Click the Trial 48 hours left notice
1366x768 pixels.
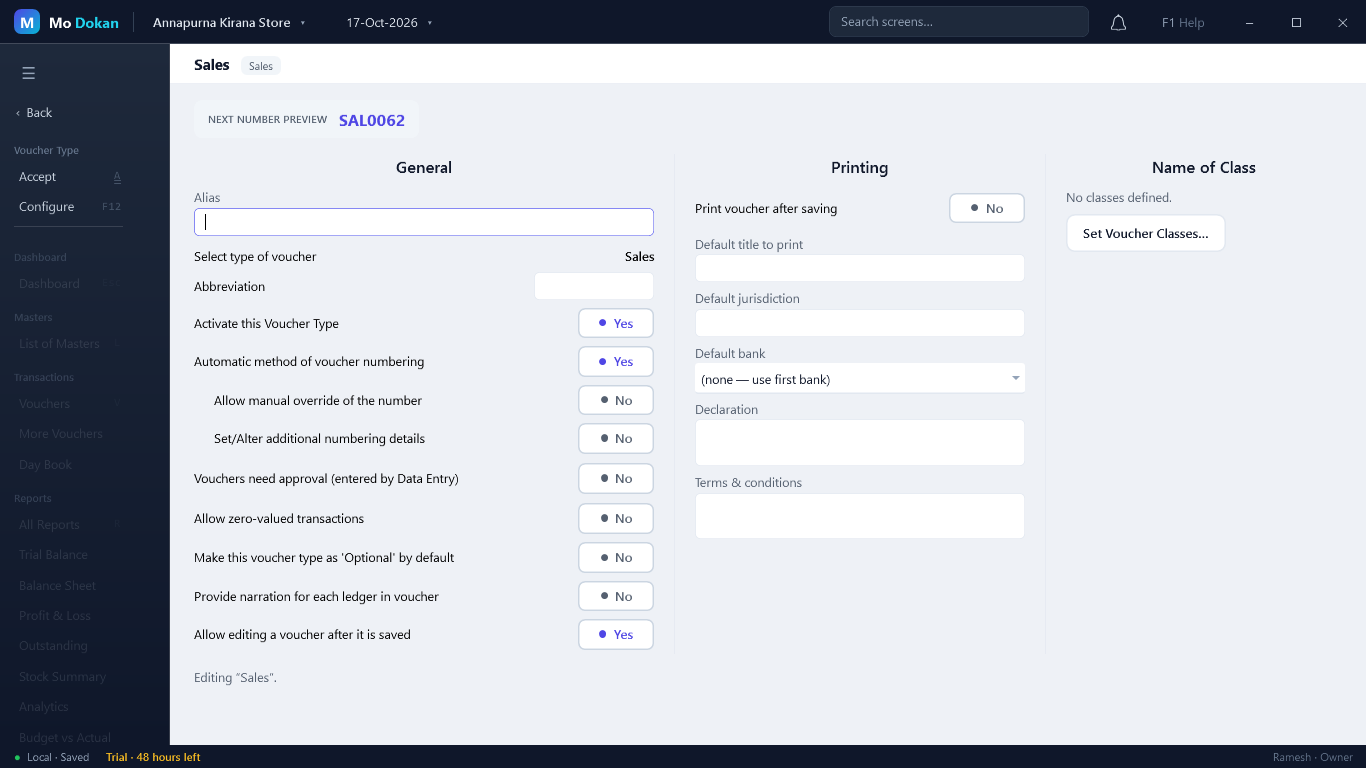pos(153,757)
